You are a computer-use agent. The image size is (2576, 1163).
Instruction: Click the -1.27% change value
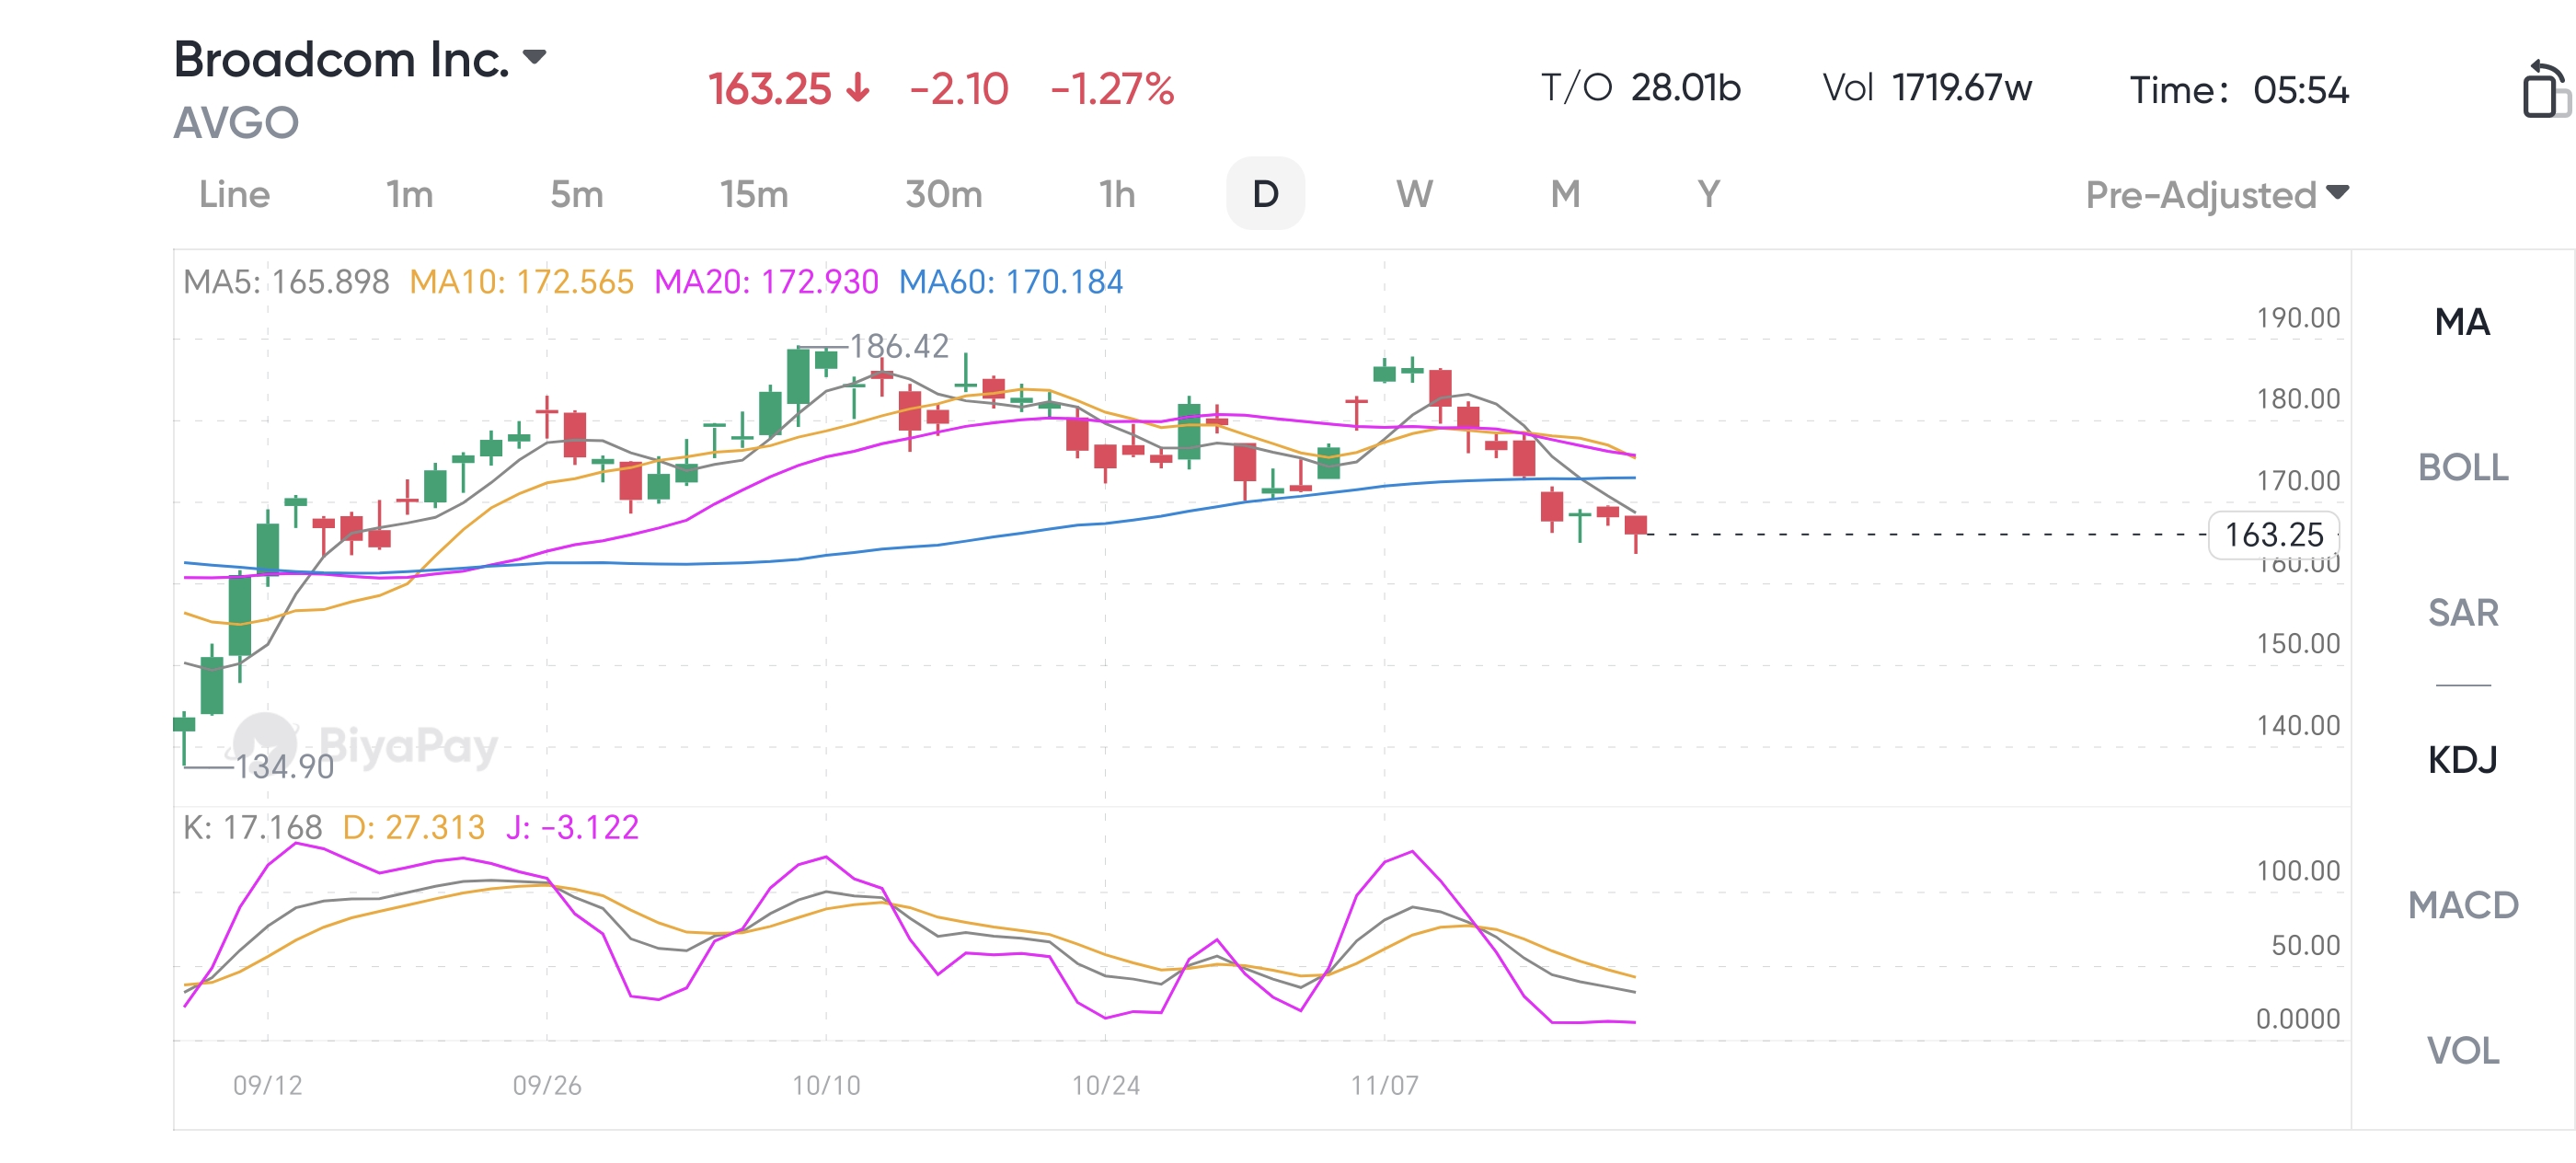[1112, 89]
